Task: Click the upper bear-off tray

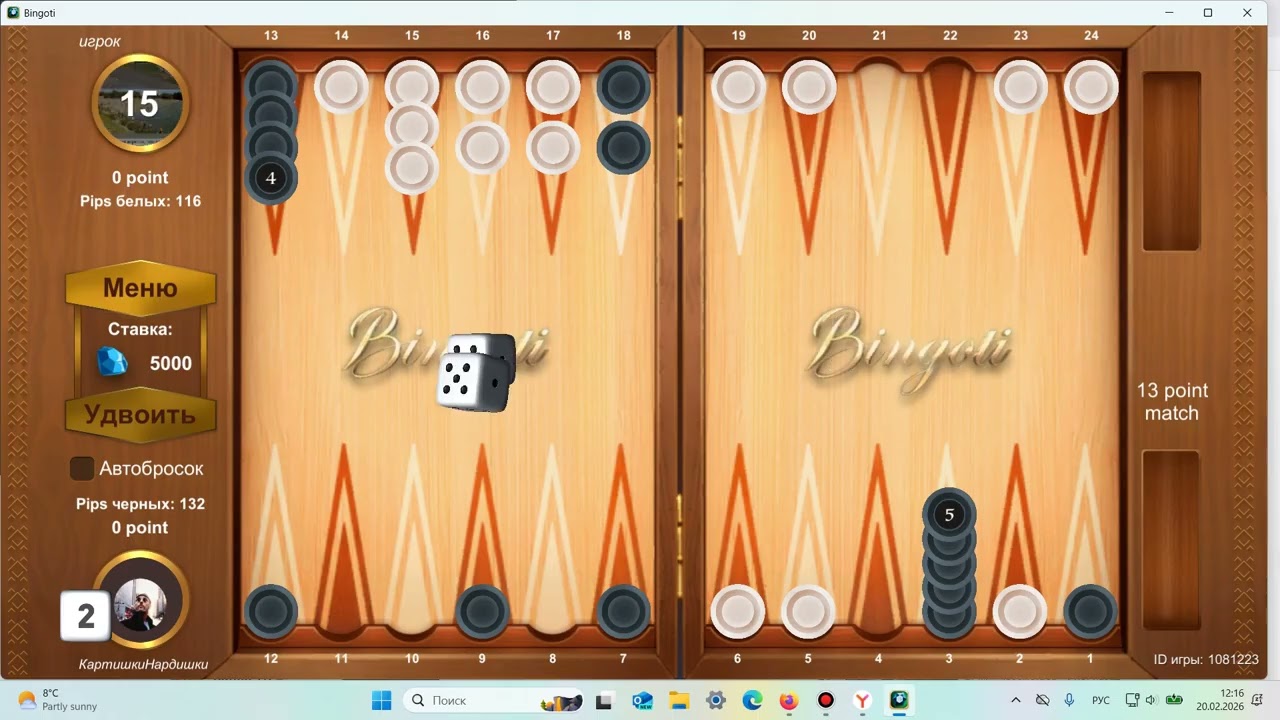Action: click(x=1171, y=160)
